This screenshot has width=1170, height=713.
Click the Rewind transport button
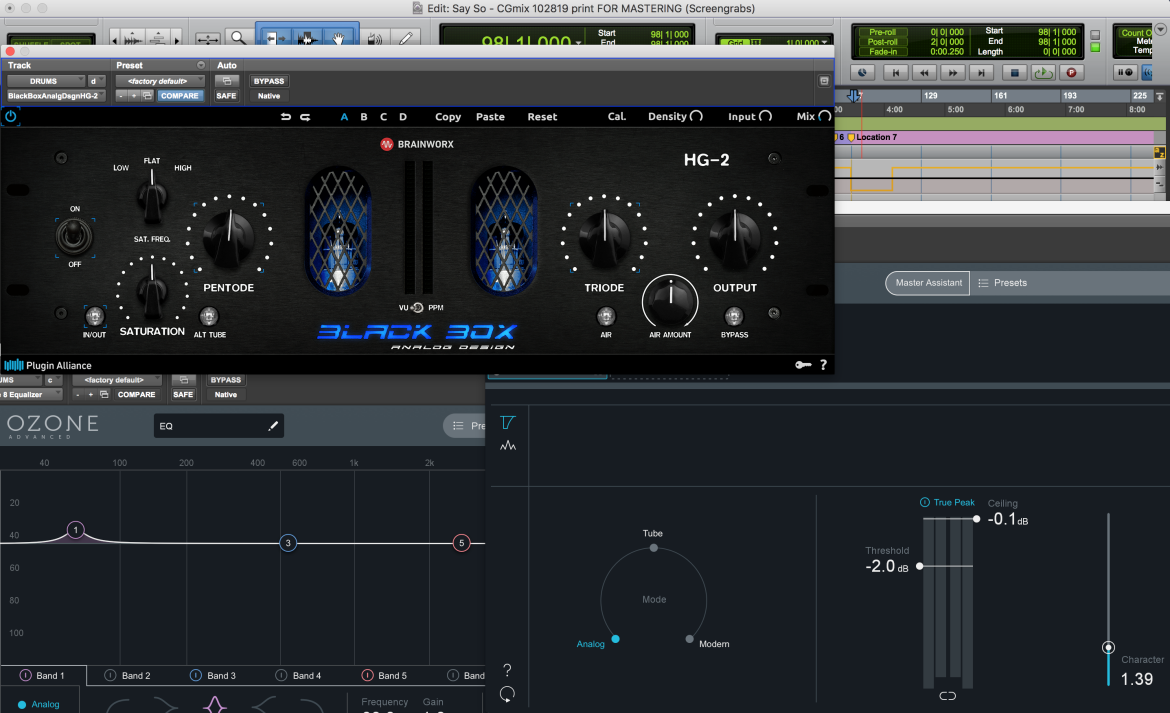[x=925, y=72]
